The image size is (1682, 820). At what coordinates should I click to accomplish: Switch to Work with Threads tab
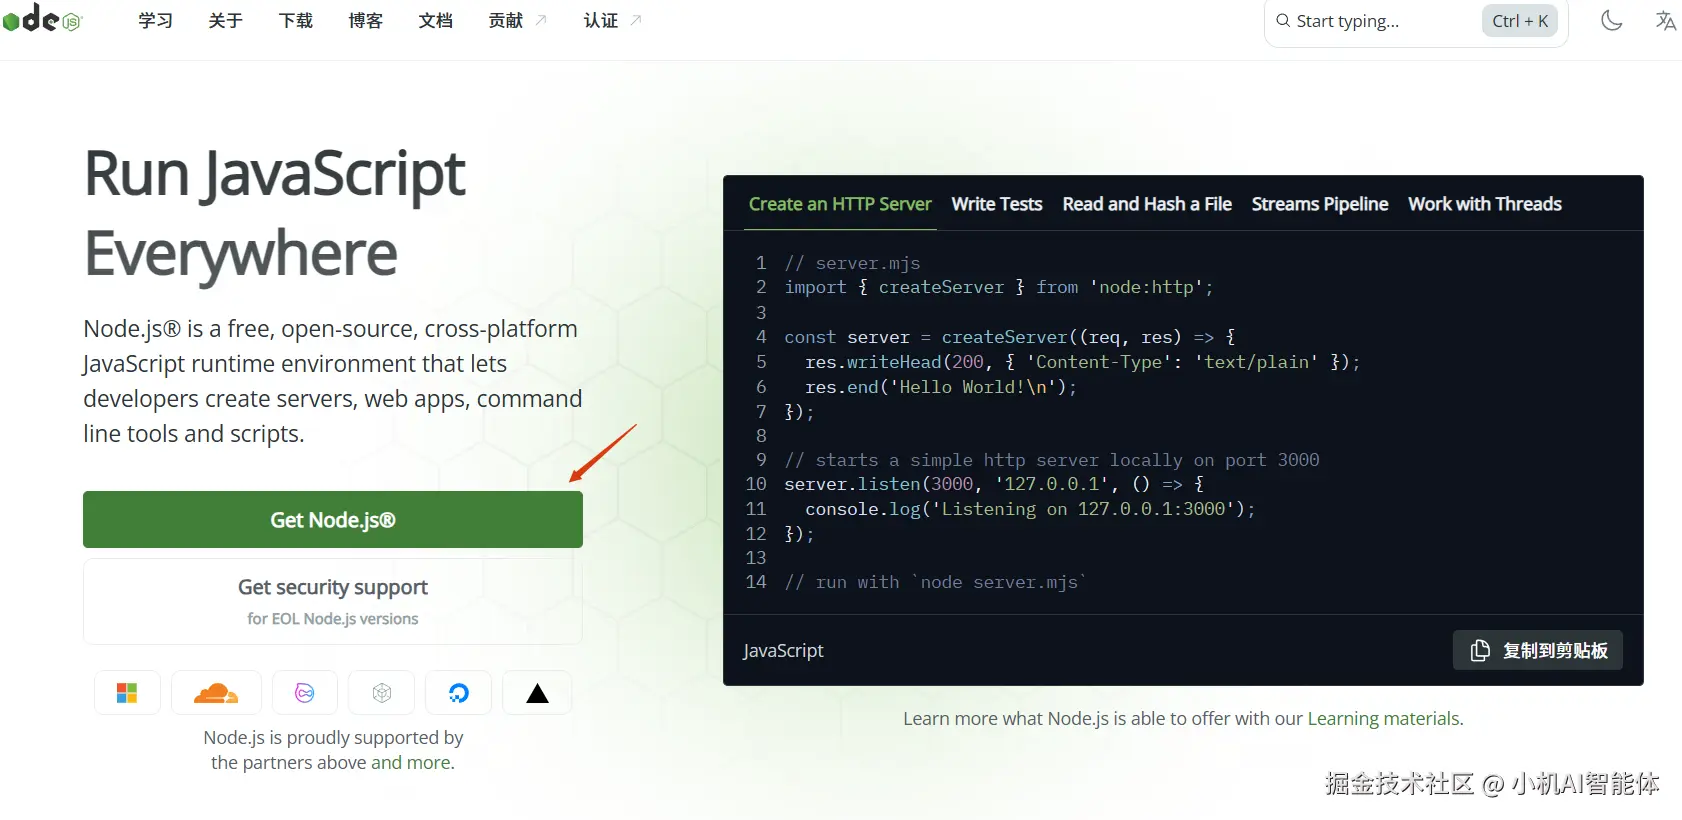[x=1485, y=204]
